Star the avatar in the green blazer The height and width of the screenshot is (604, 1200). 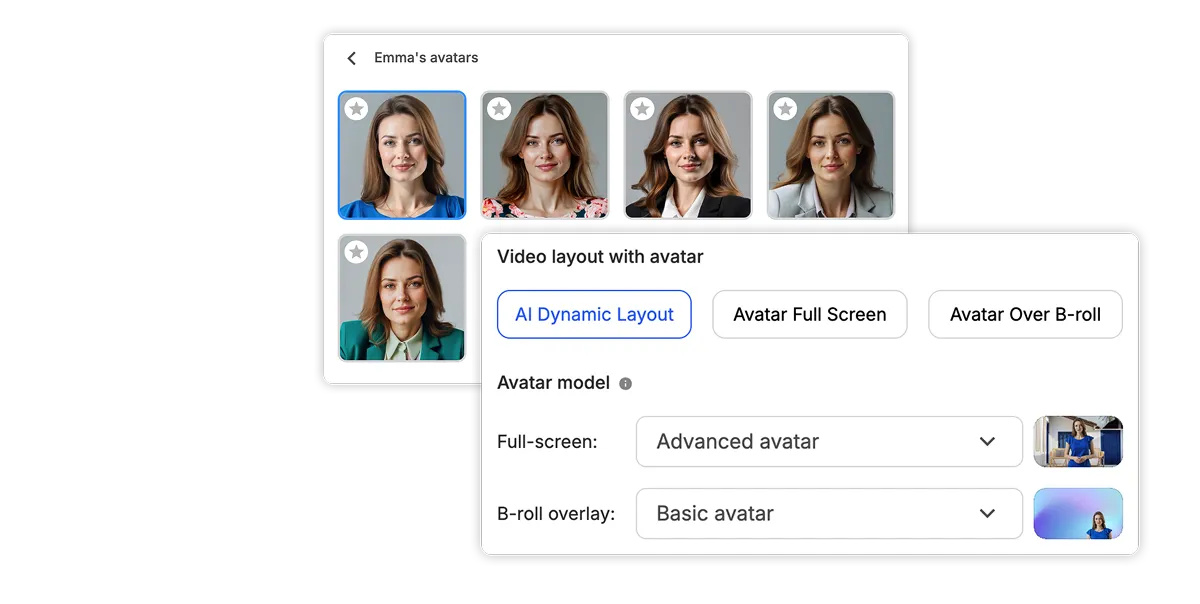point(356,252)
